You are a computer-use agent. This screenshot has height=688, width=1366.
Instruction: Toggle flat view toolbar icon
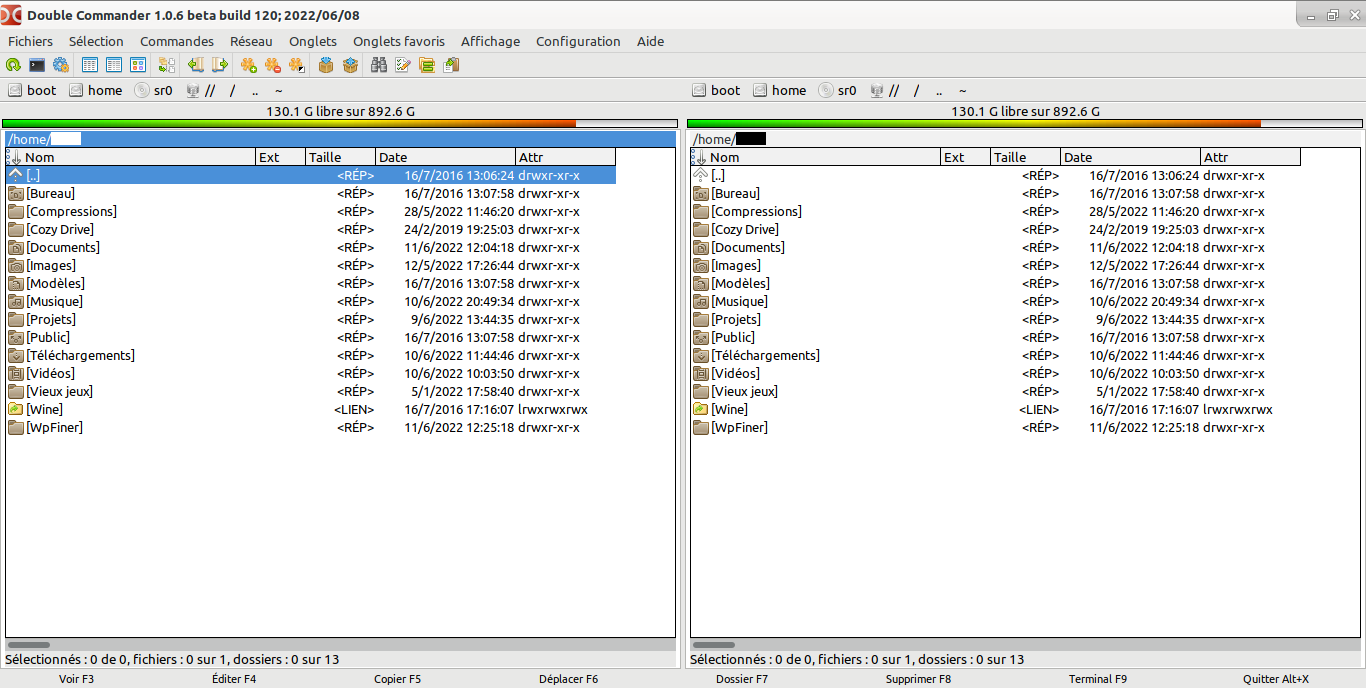pyautogui.click(x=167, y=65)
